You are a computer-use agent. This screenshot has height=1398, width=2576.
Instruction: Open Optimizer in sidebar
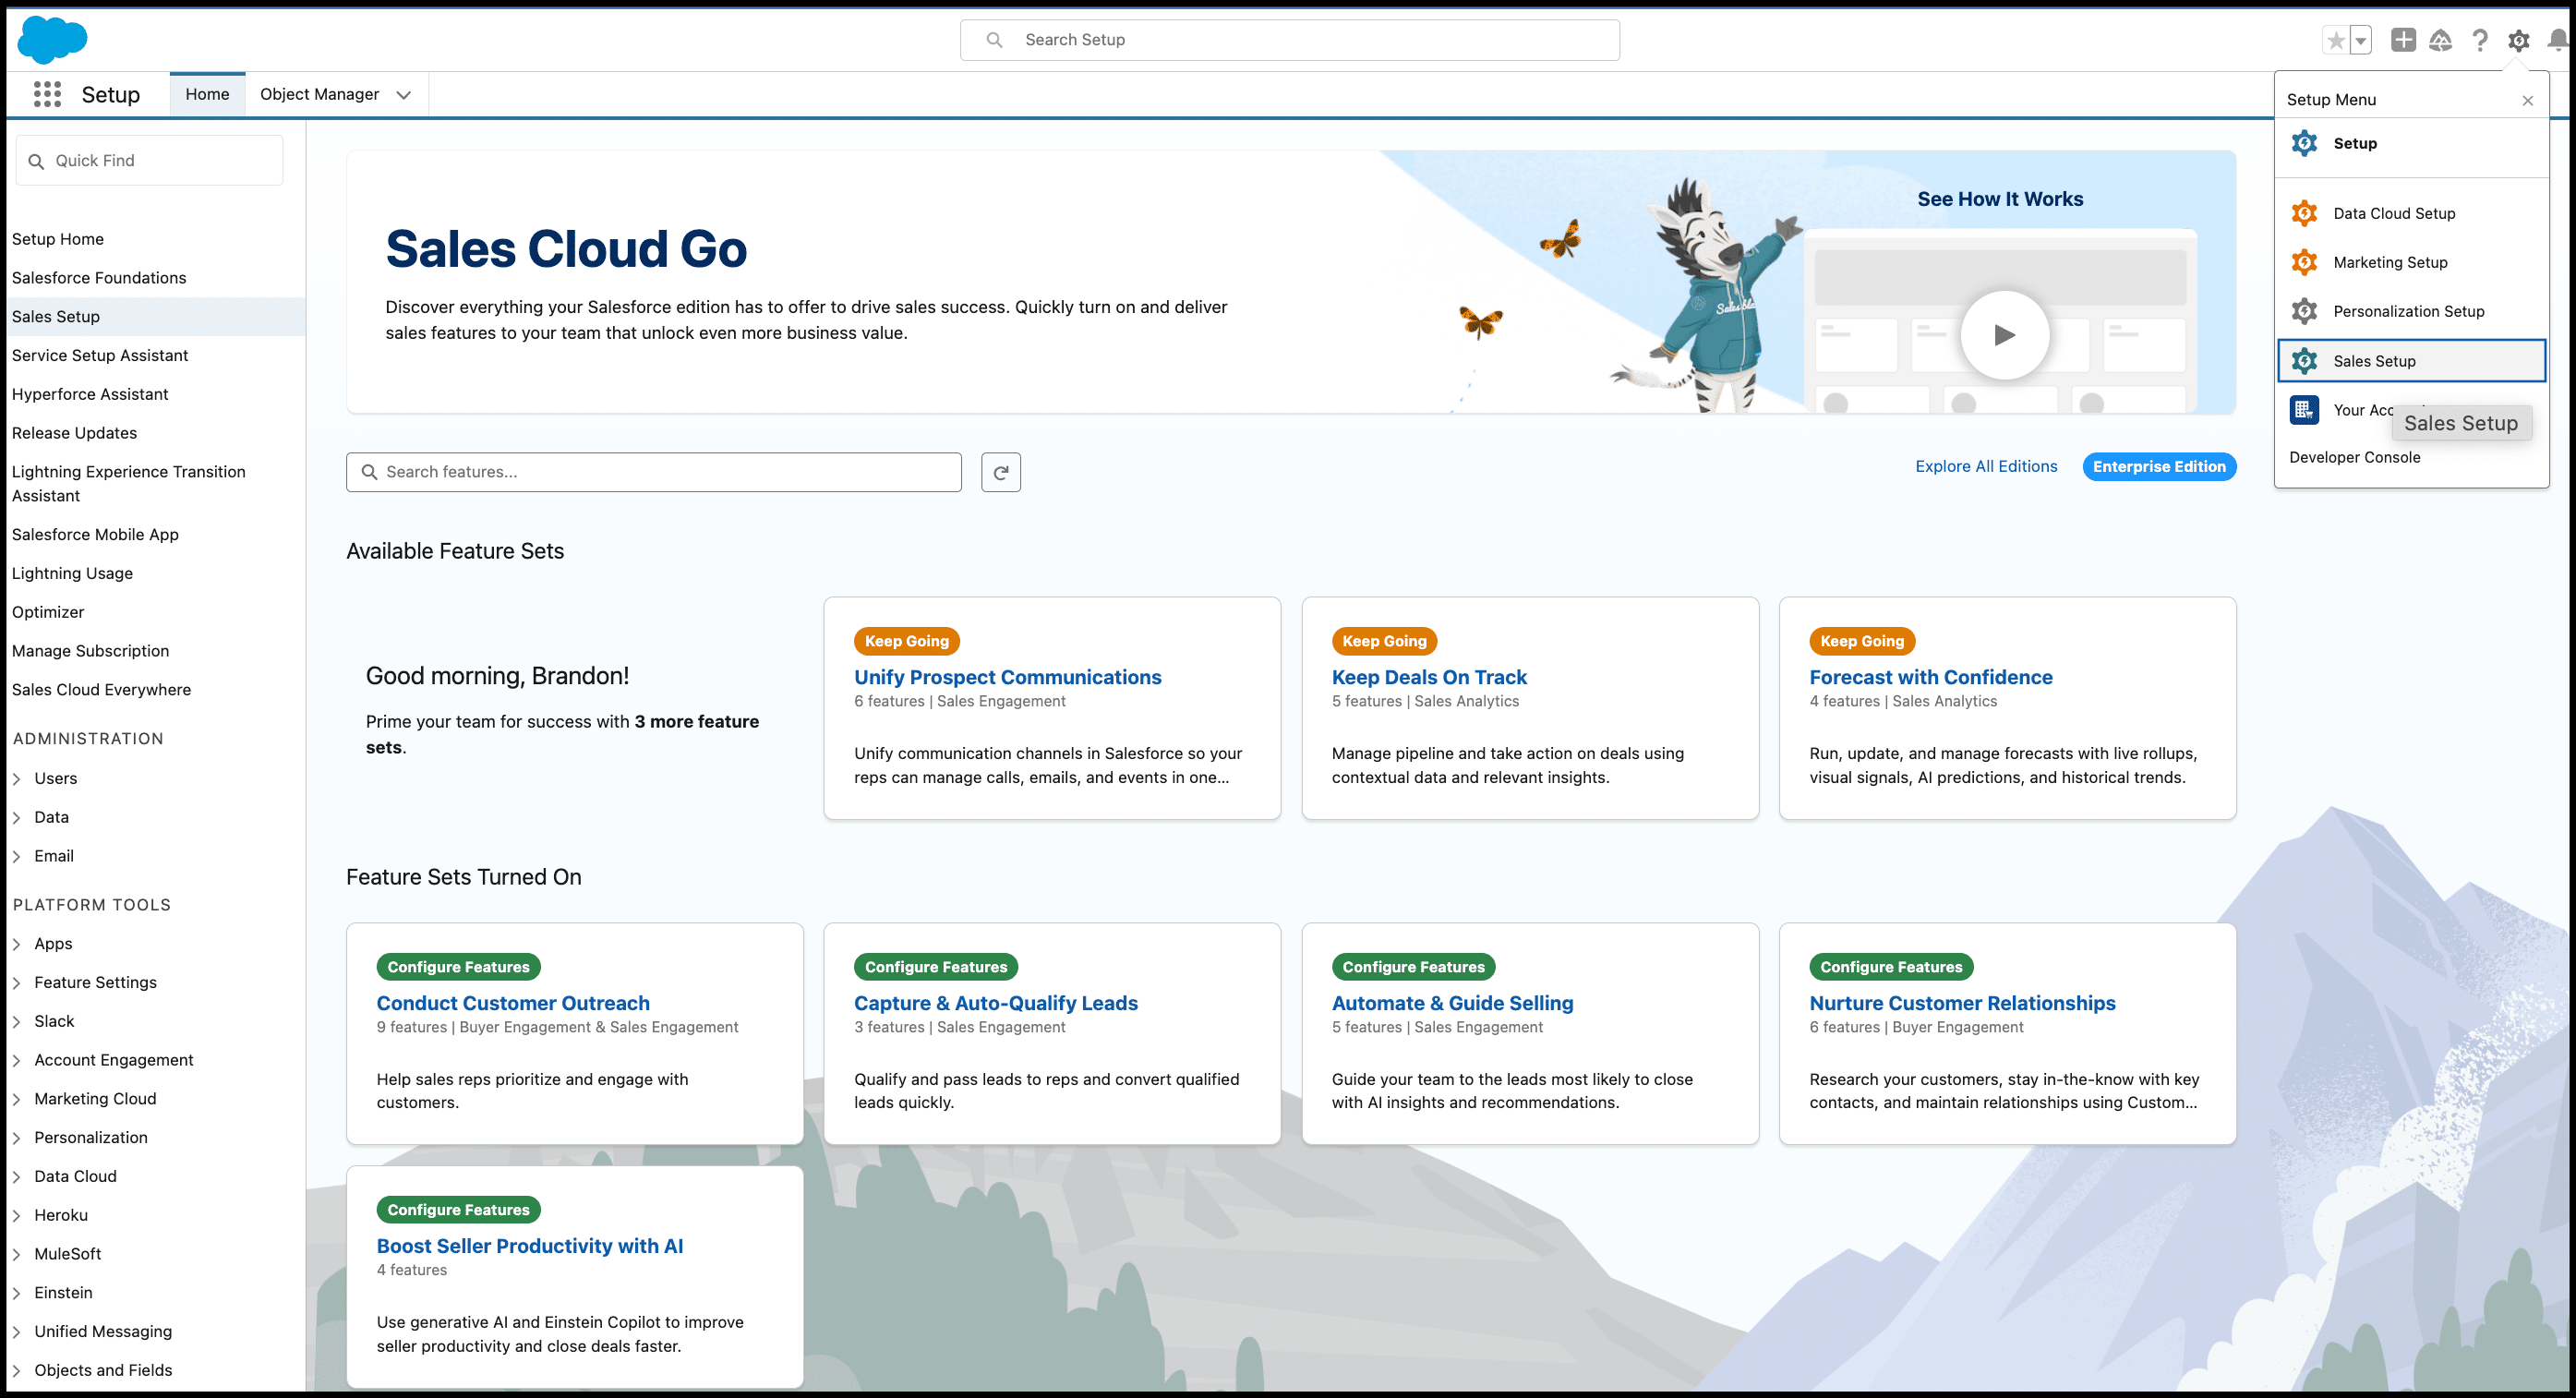pyautogui.click(x=48, y=612)
